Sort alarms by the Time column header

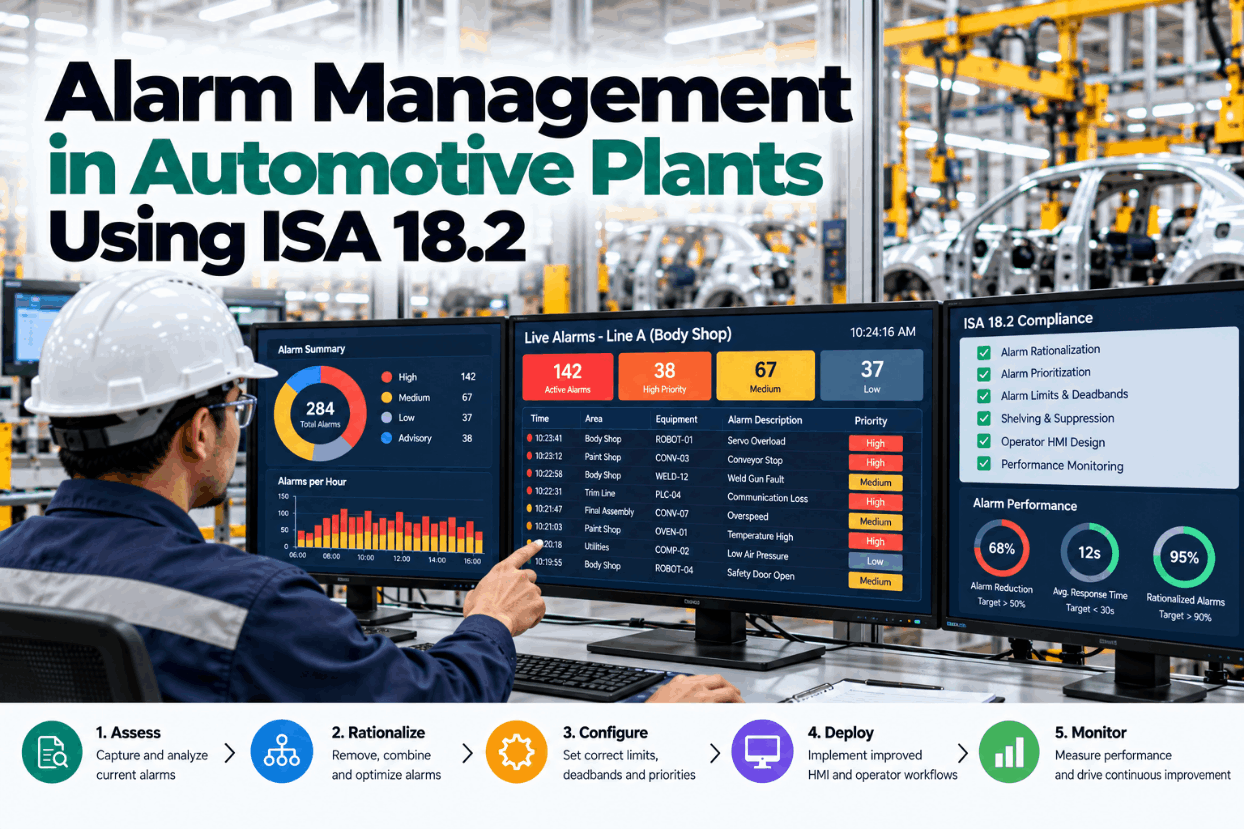point(540,419)
